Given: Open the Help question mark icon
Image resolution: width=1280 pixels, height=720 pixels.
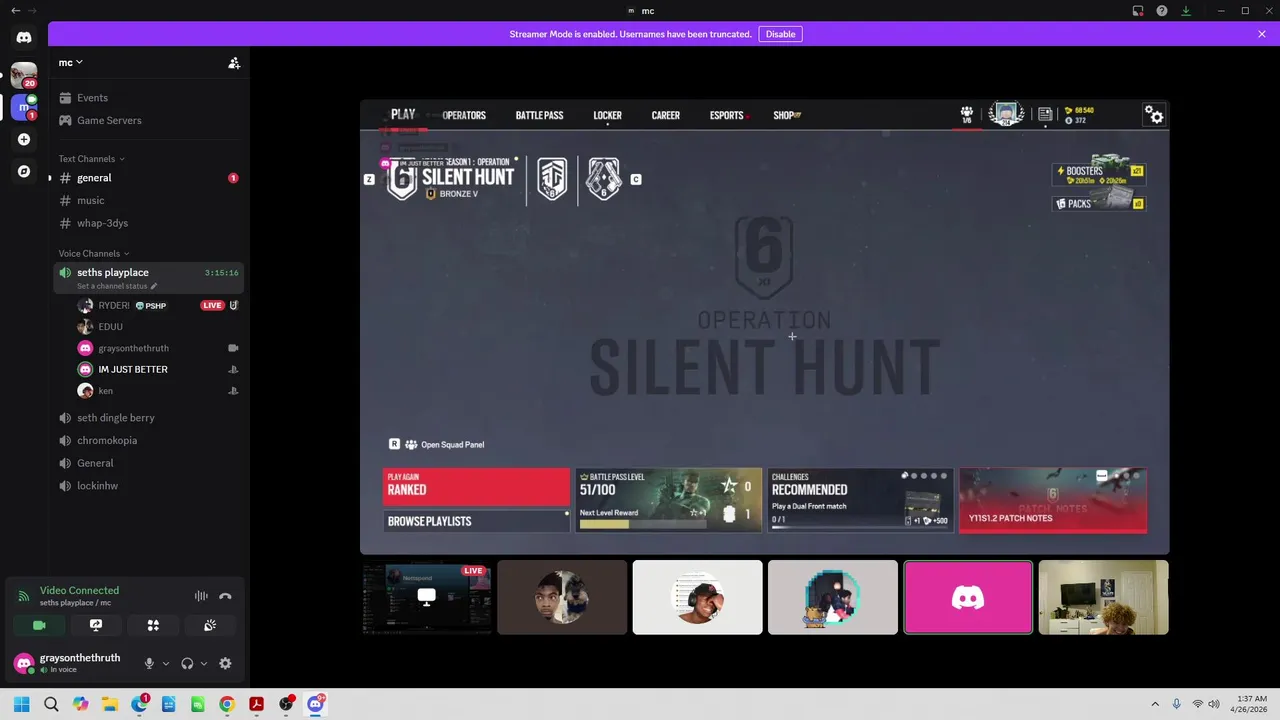Looking at the screenshot, I should [x=1162, y=11].
